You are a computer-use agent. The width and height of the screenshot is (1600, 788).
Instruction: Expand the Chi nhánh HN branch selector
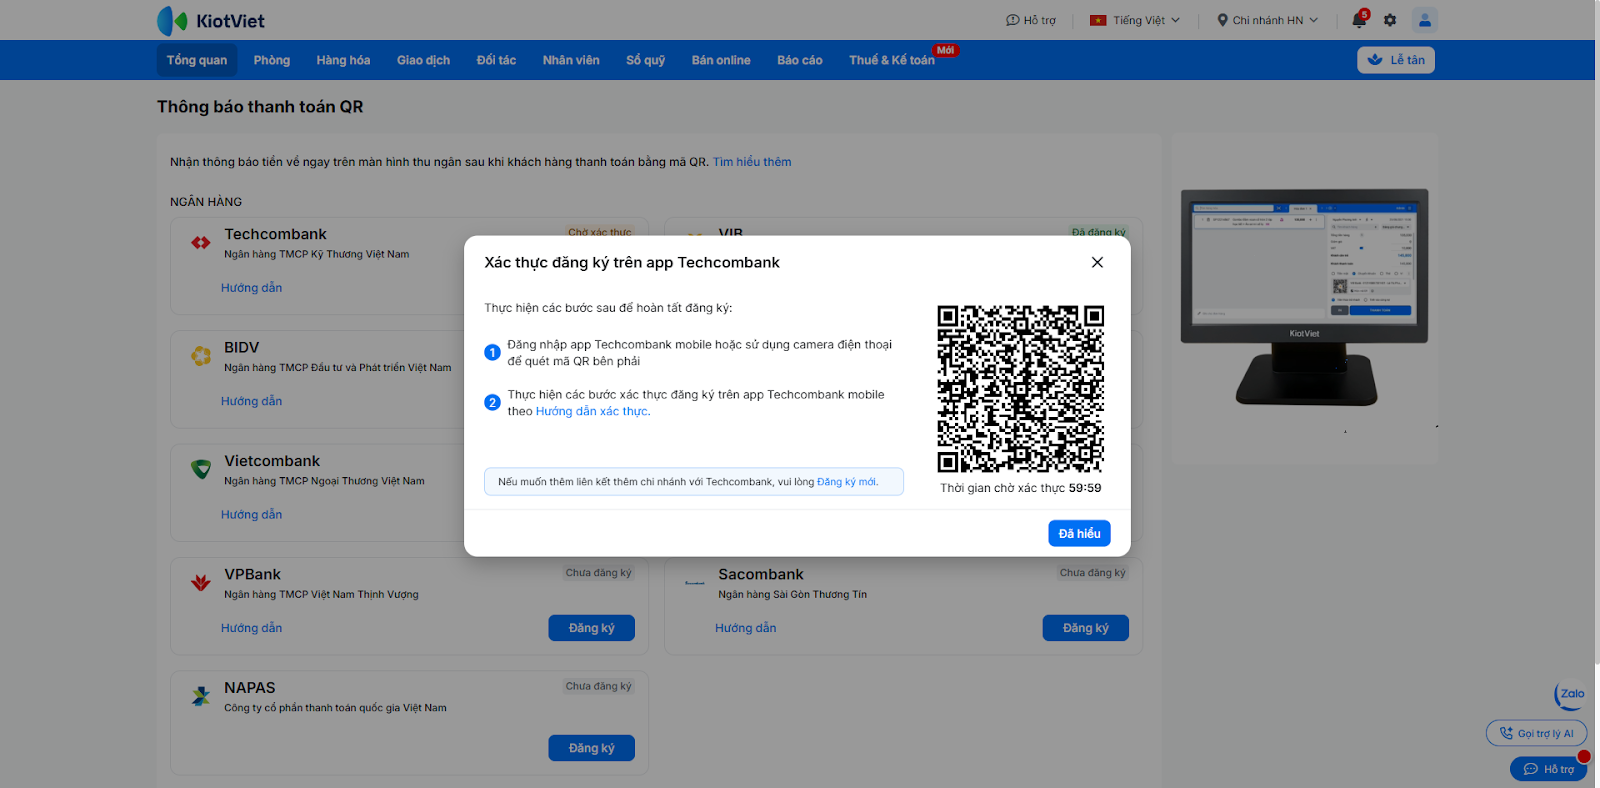[1267, 20]
